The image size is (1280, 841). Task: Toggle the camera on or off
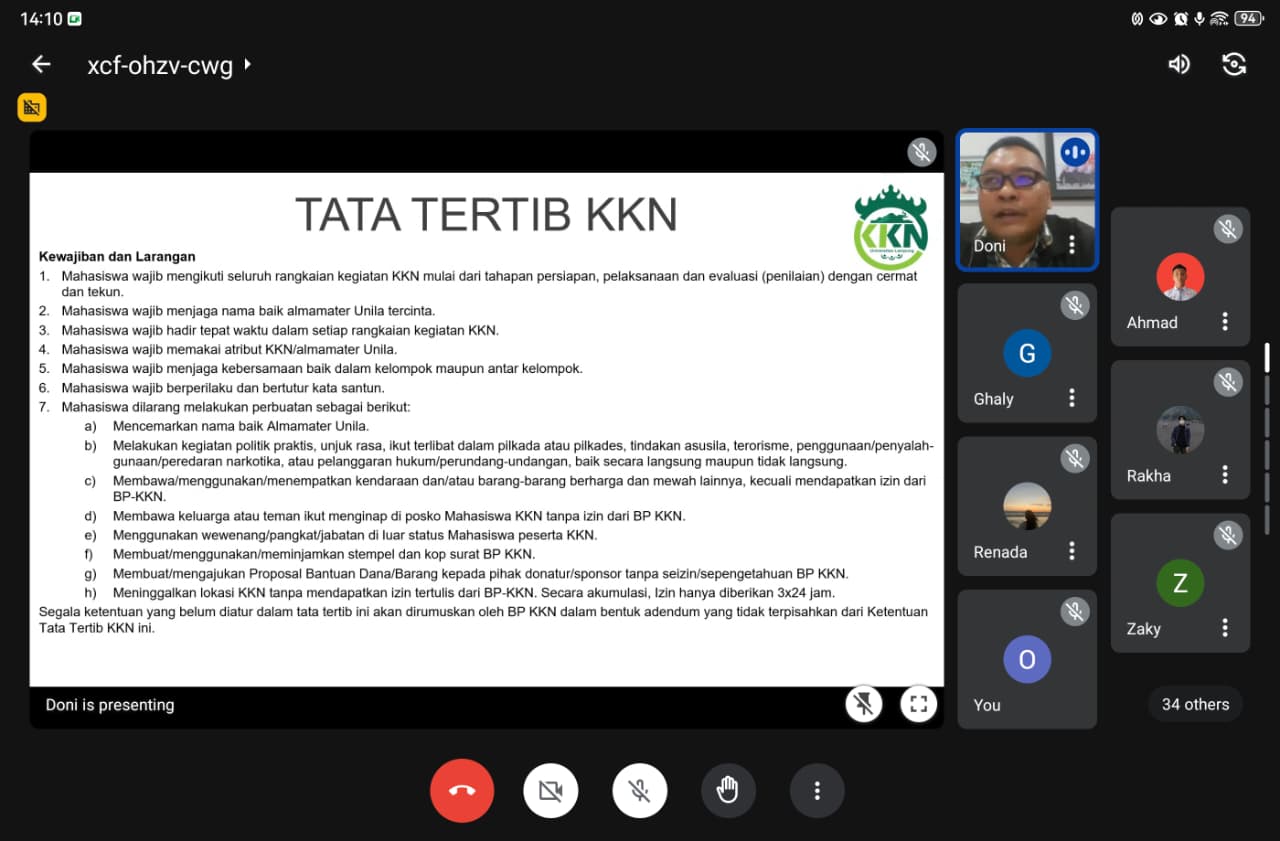[550, 791]
